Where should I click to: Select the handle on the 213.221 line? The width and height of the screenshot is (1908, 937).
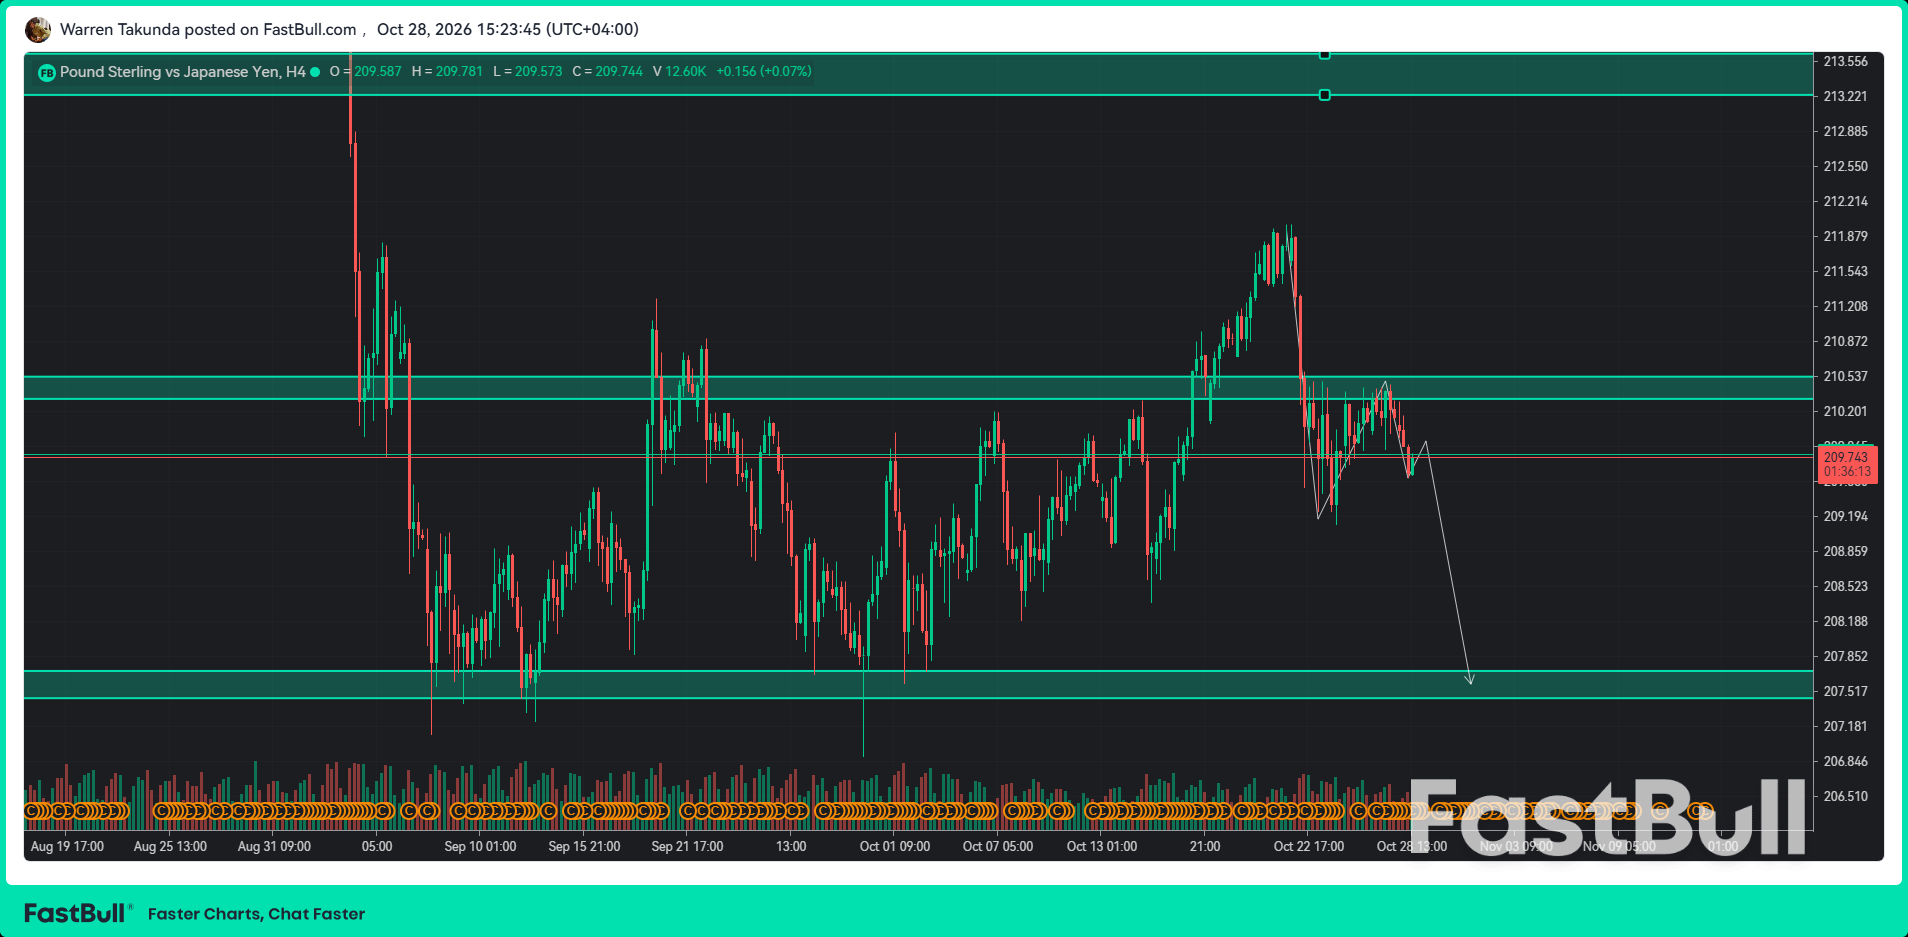pyautogui.click(x=1325, y=95)
